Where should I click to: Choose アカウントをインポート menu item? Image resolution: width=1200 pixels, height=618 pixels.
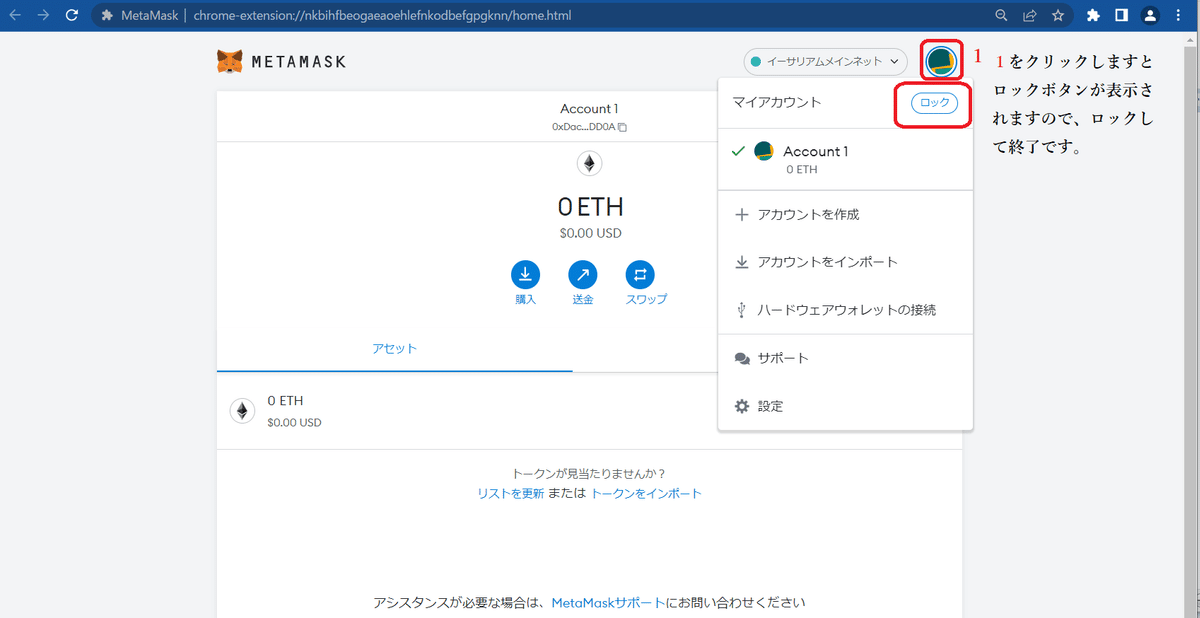[x=845, y=262]
